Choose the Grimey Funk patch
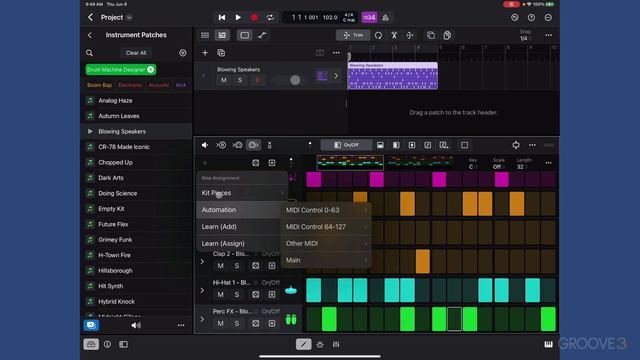Viewport: 640px width, 360px height. (x=136, y=240)
